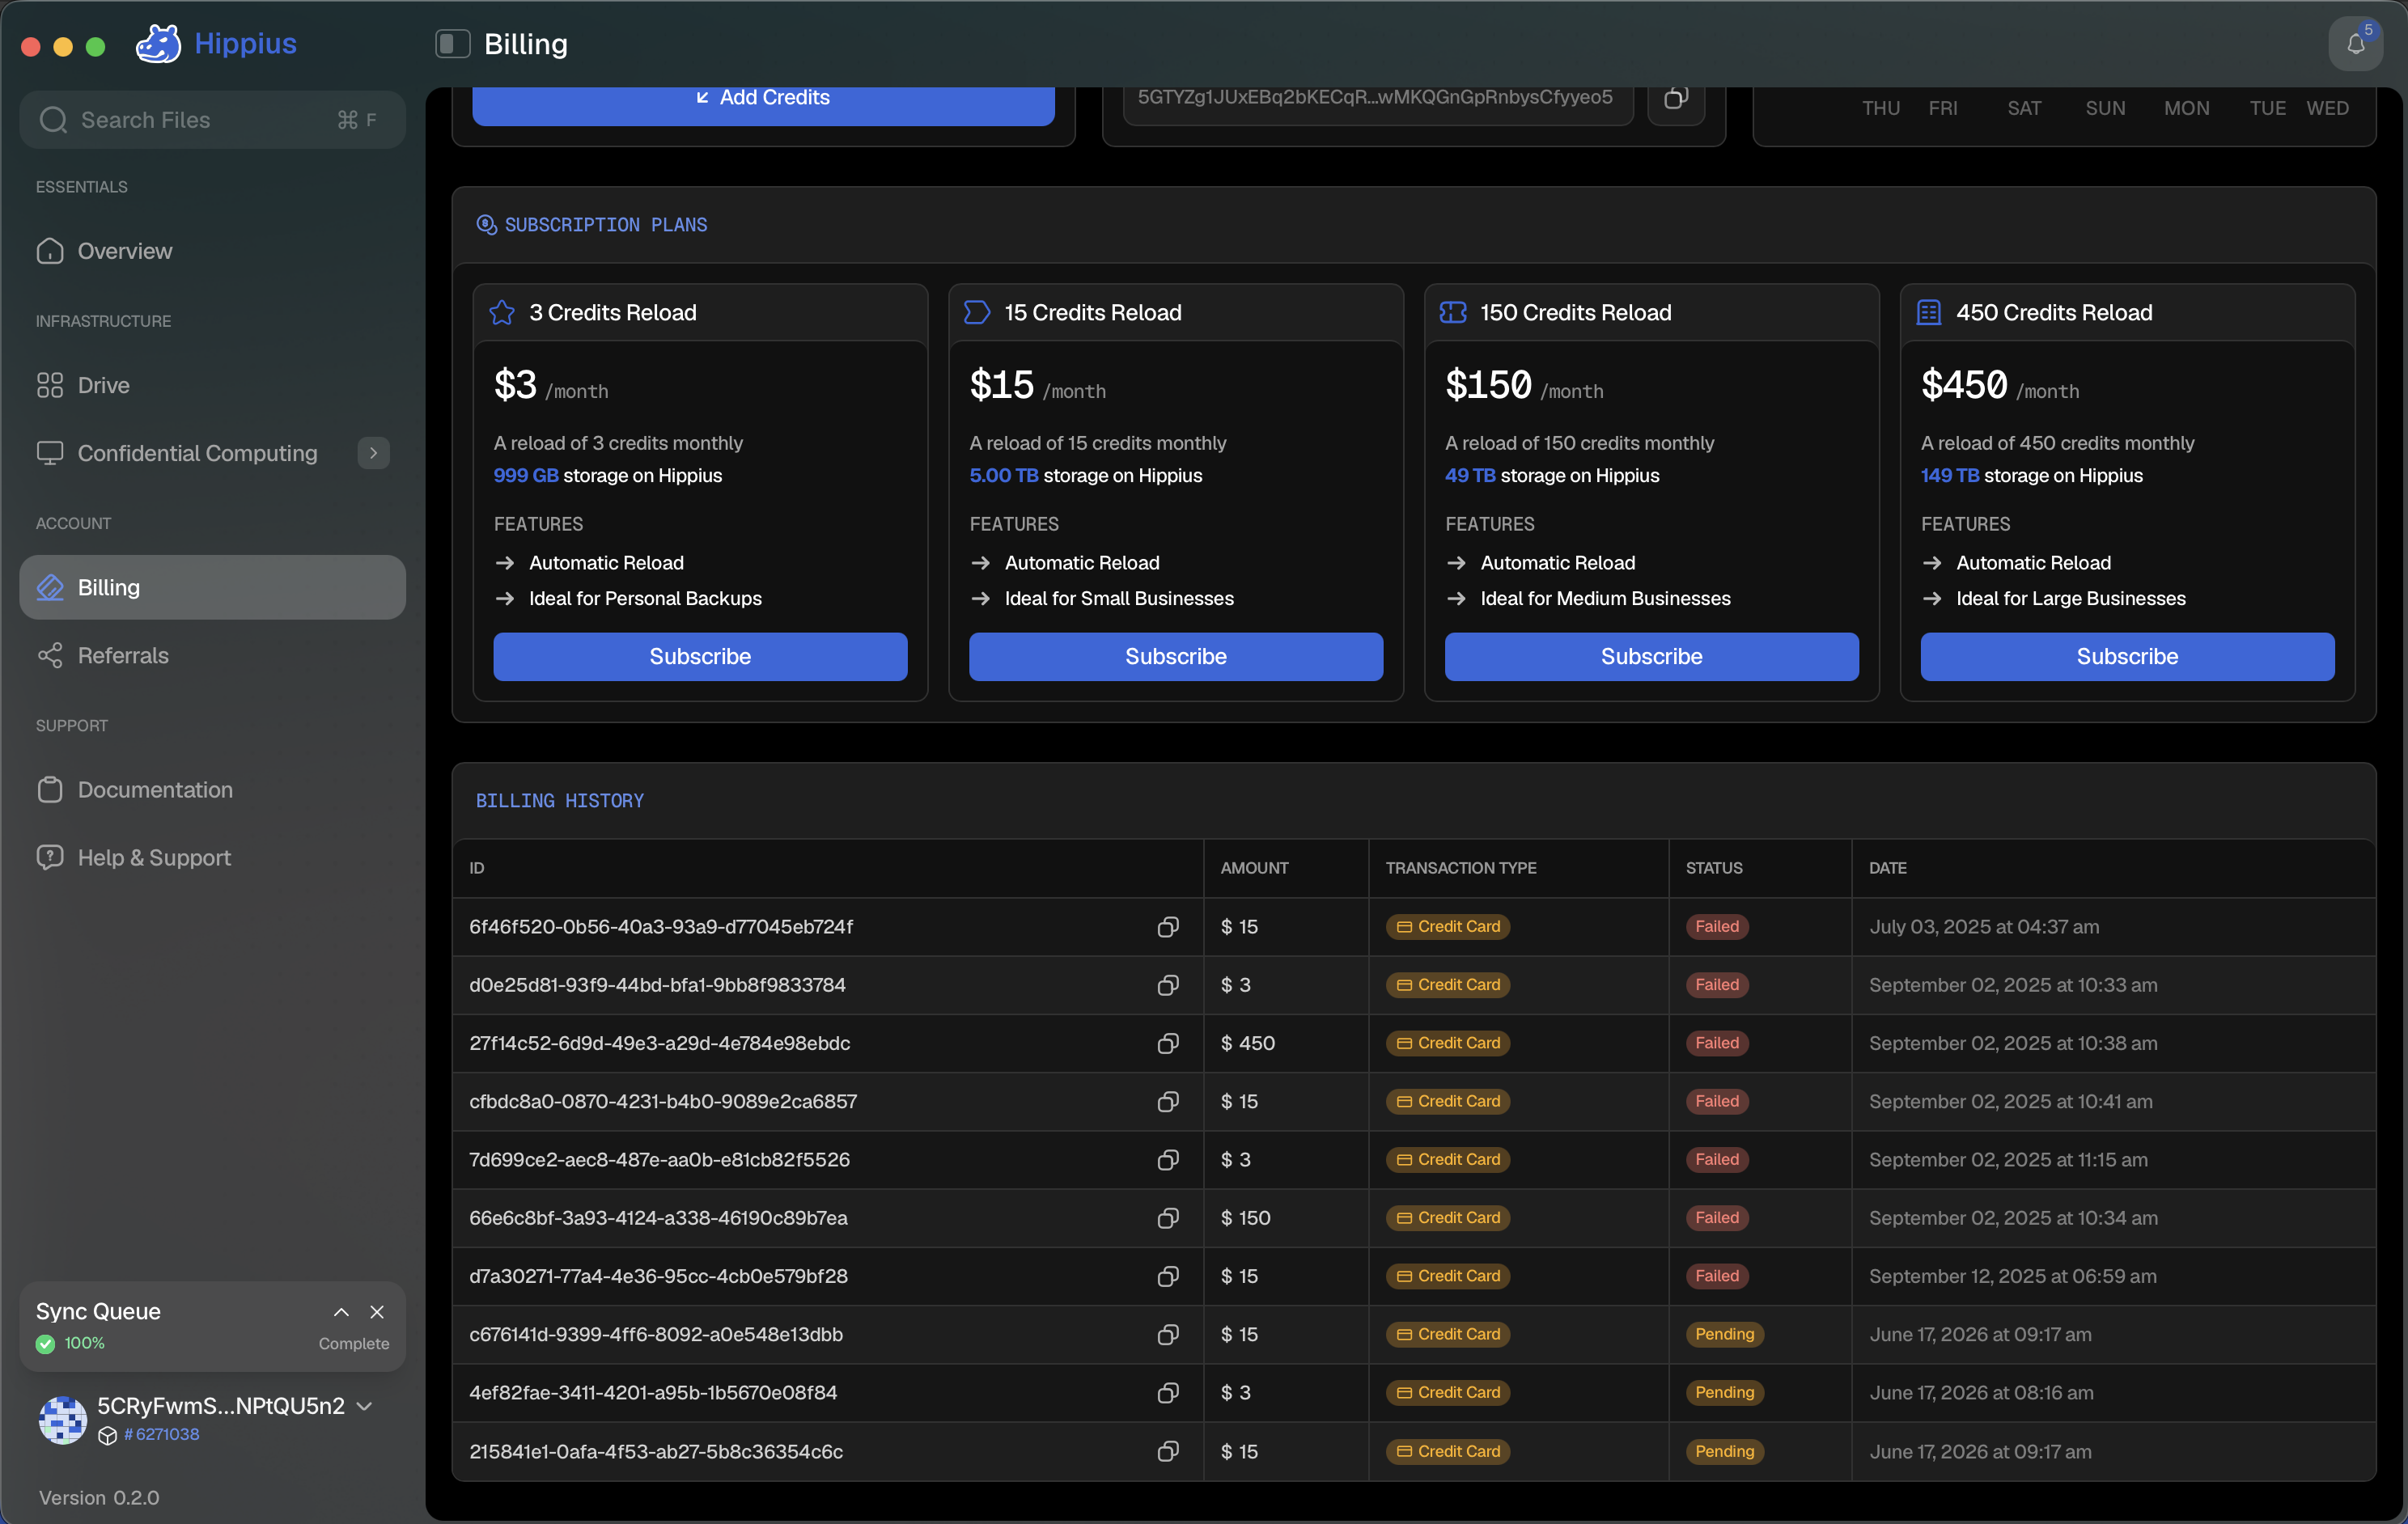Copy transaction ID 27f14c52-6d9d
The width and height of the screenshot is (2408, 1524).
[1167, 1043]
